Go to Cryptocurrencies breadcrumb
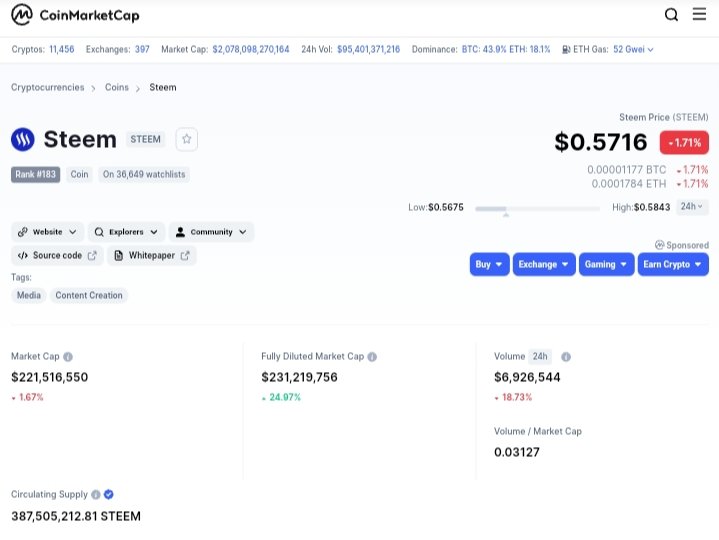 48,87
